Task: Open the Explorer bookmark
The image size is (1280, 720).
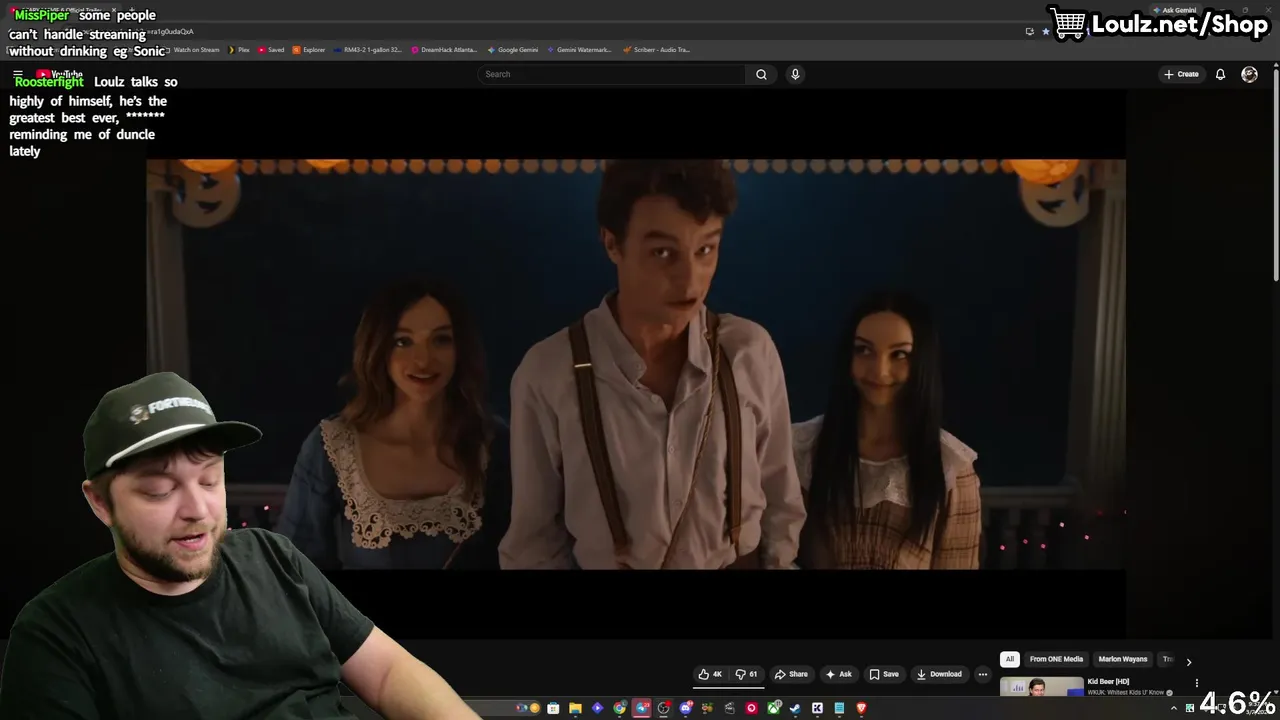Action: pos(309,49)
